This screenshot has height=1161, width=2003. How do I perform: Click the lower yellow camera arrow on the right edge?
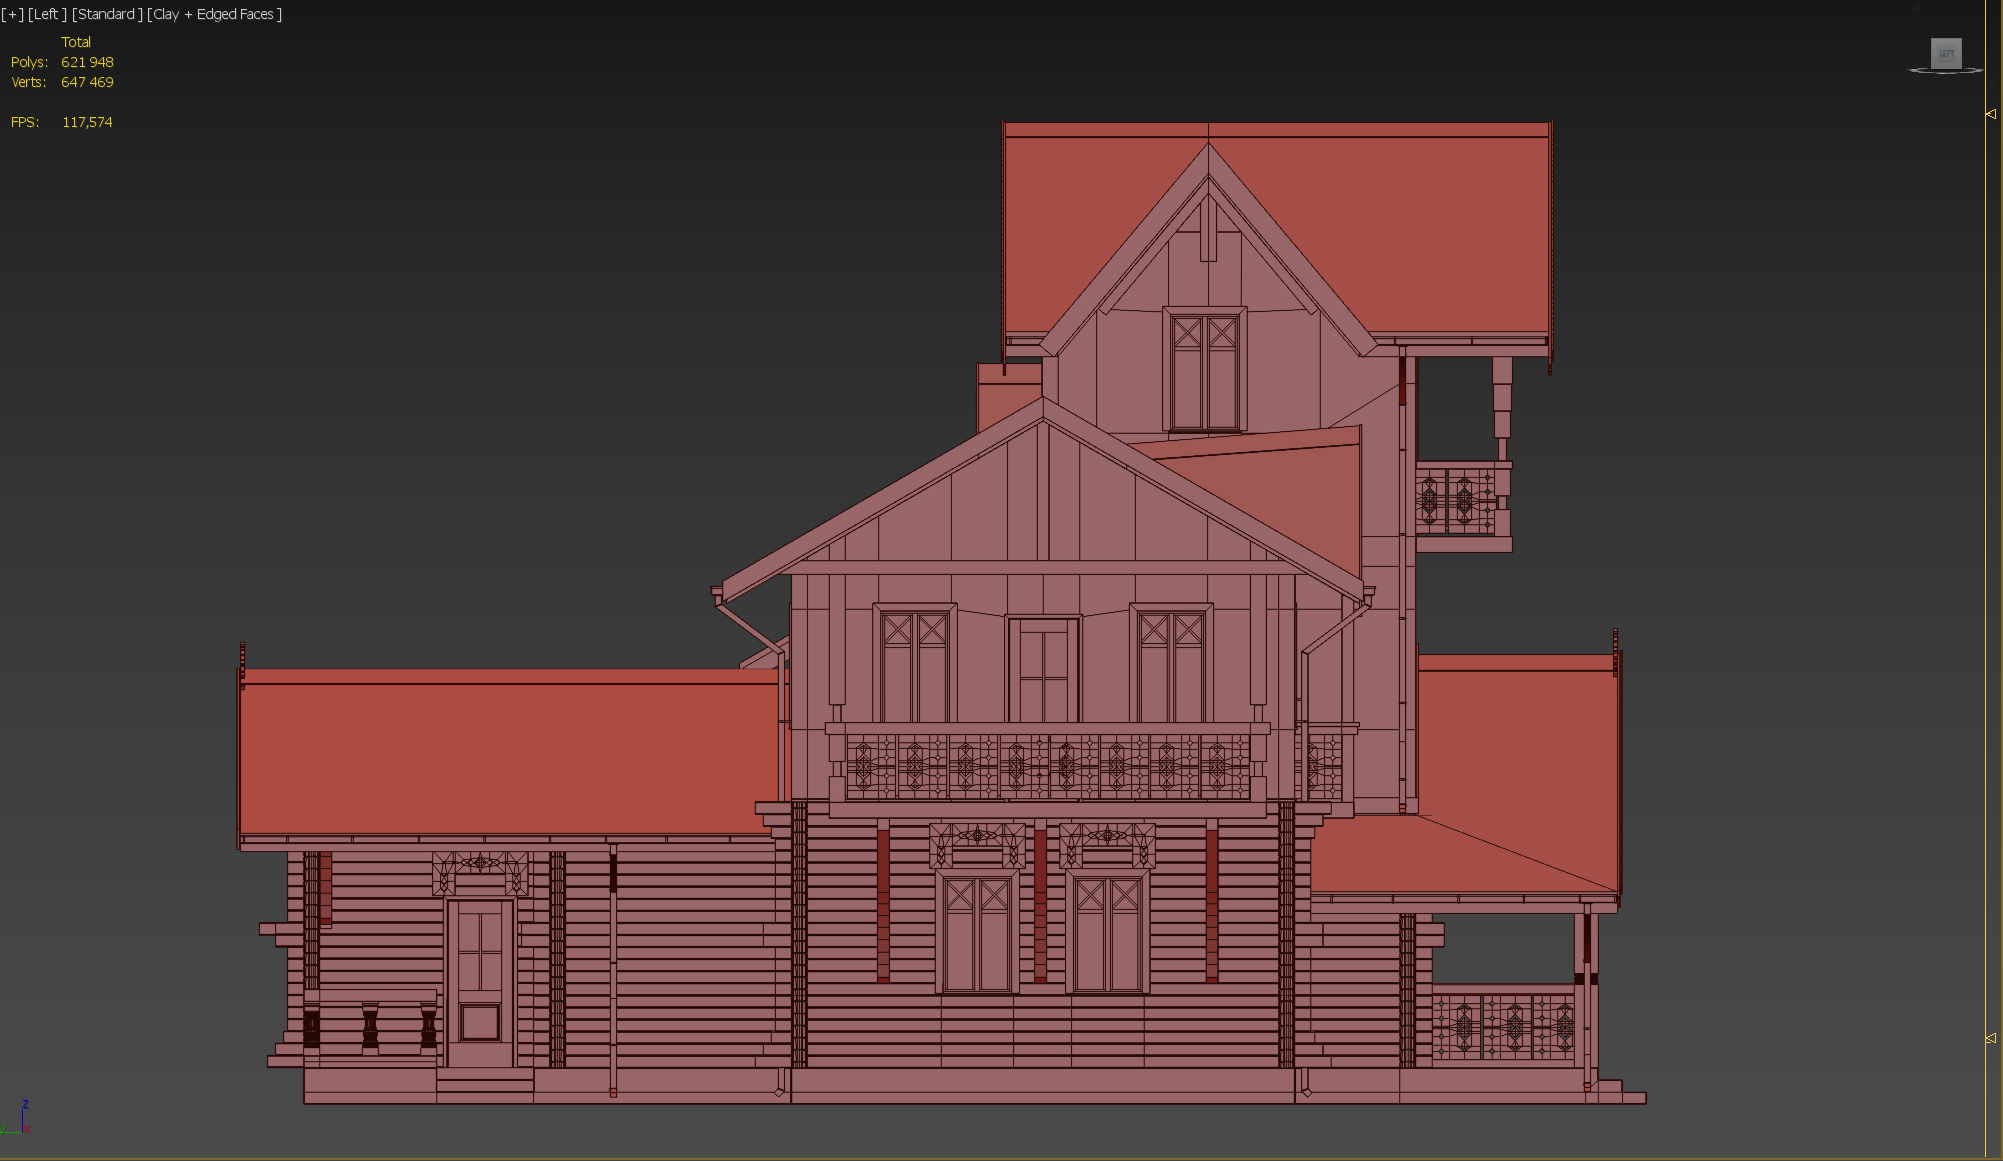click(x=1990, y=1039)
